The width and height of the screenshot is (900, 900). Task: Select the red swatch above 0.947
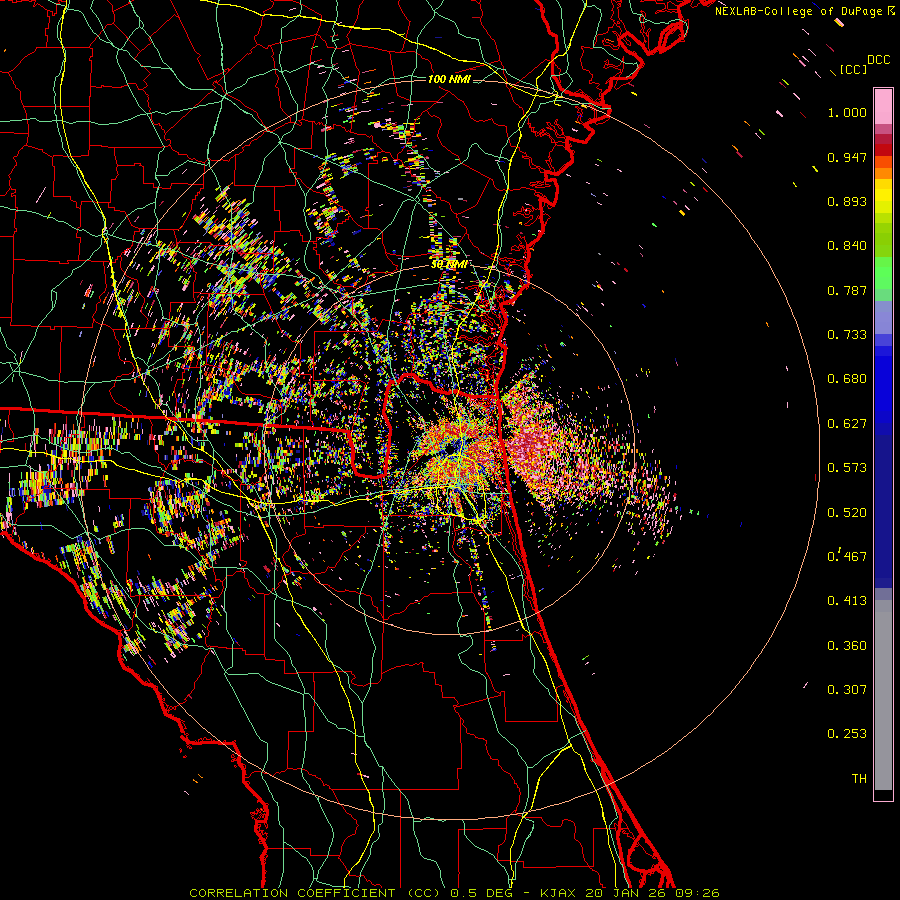coord(883,150)
